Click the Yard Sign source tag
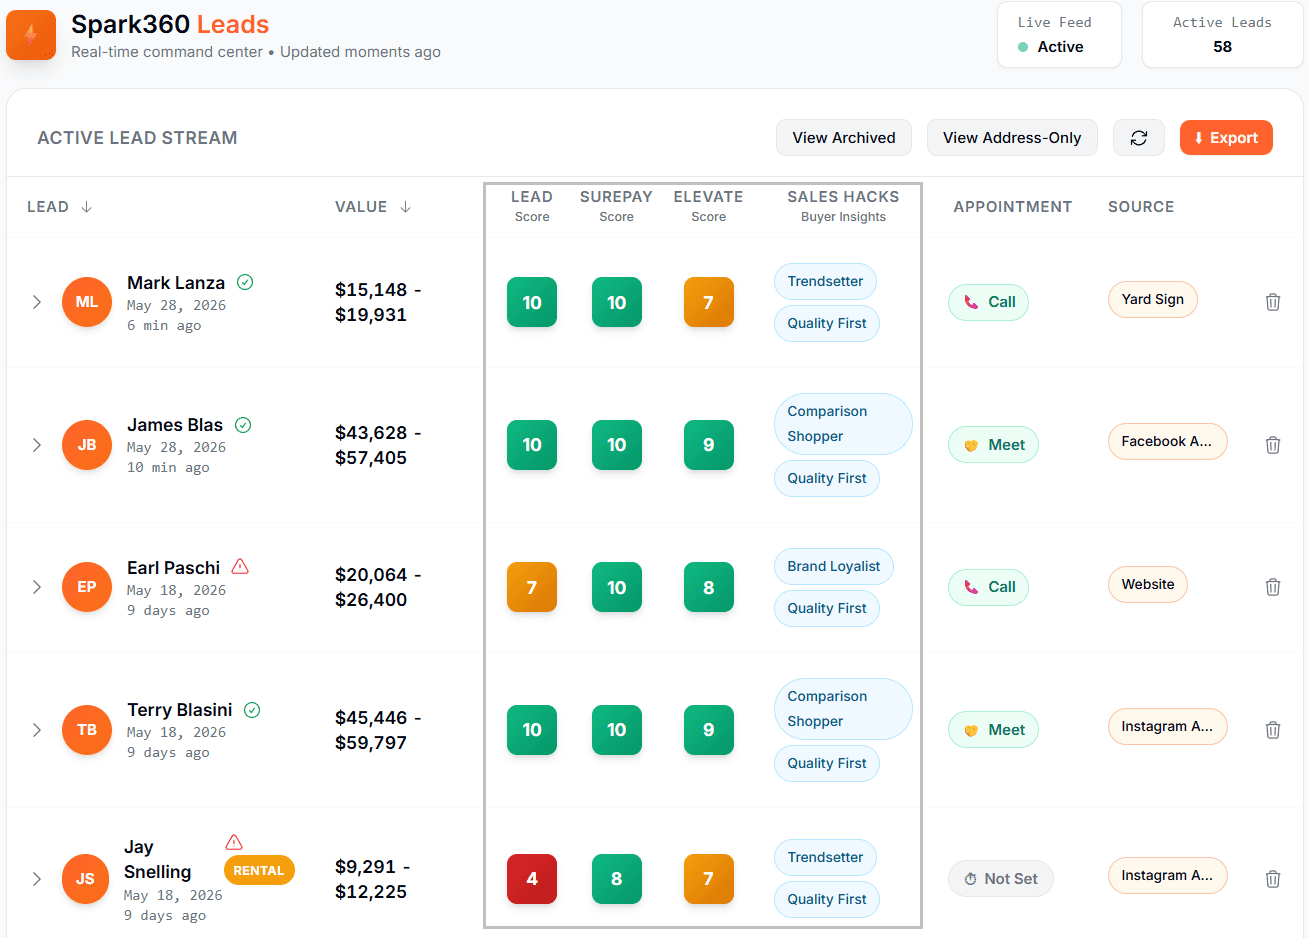Viewport: 1309px width, 938px height. point(1152,299)
